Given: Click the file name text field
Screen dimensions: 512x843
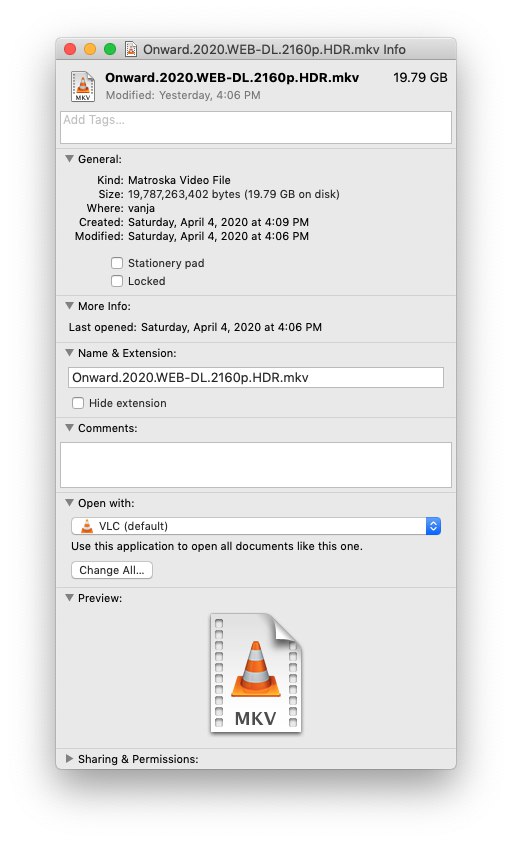Looking at the screenshot, I should (x=256, y=377).
